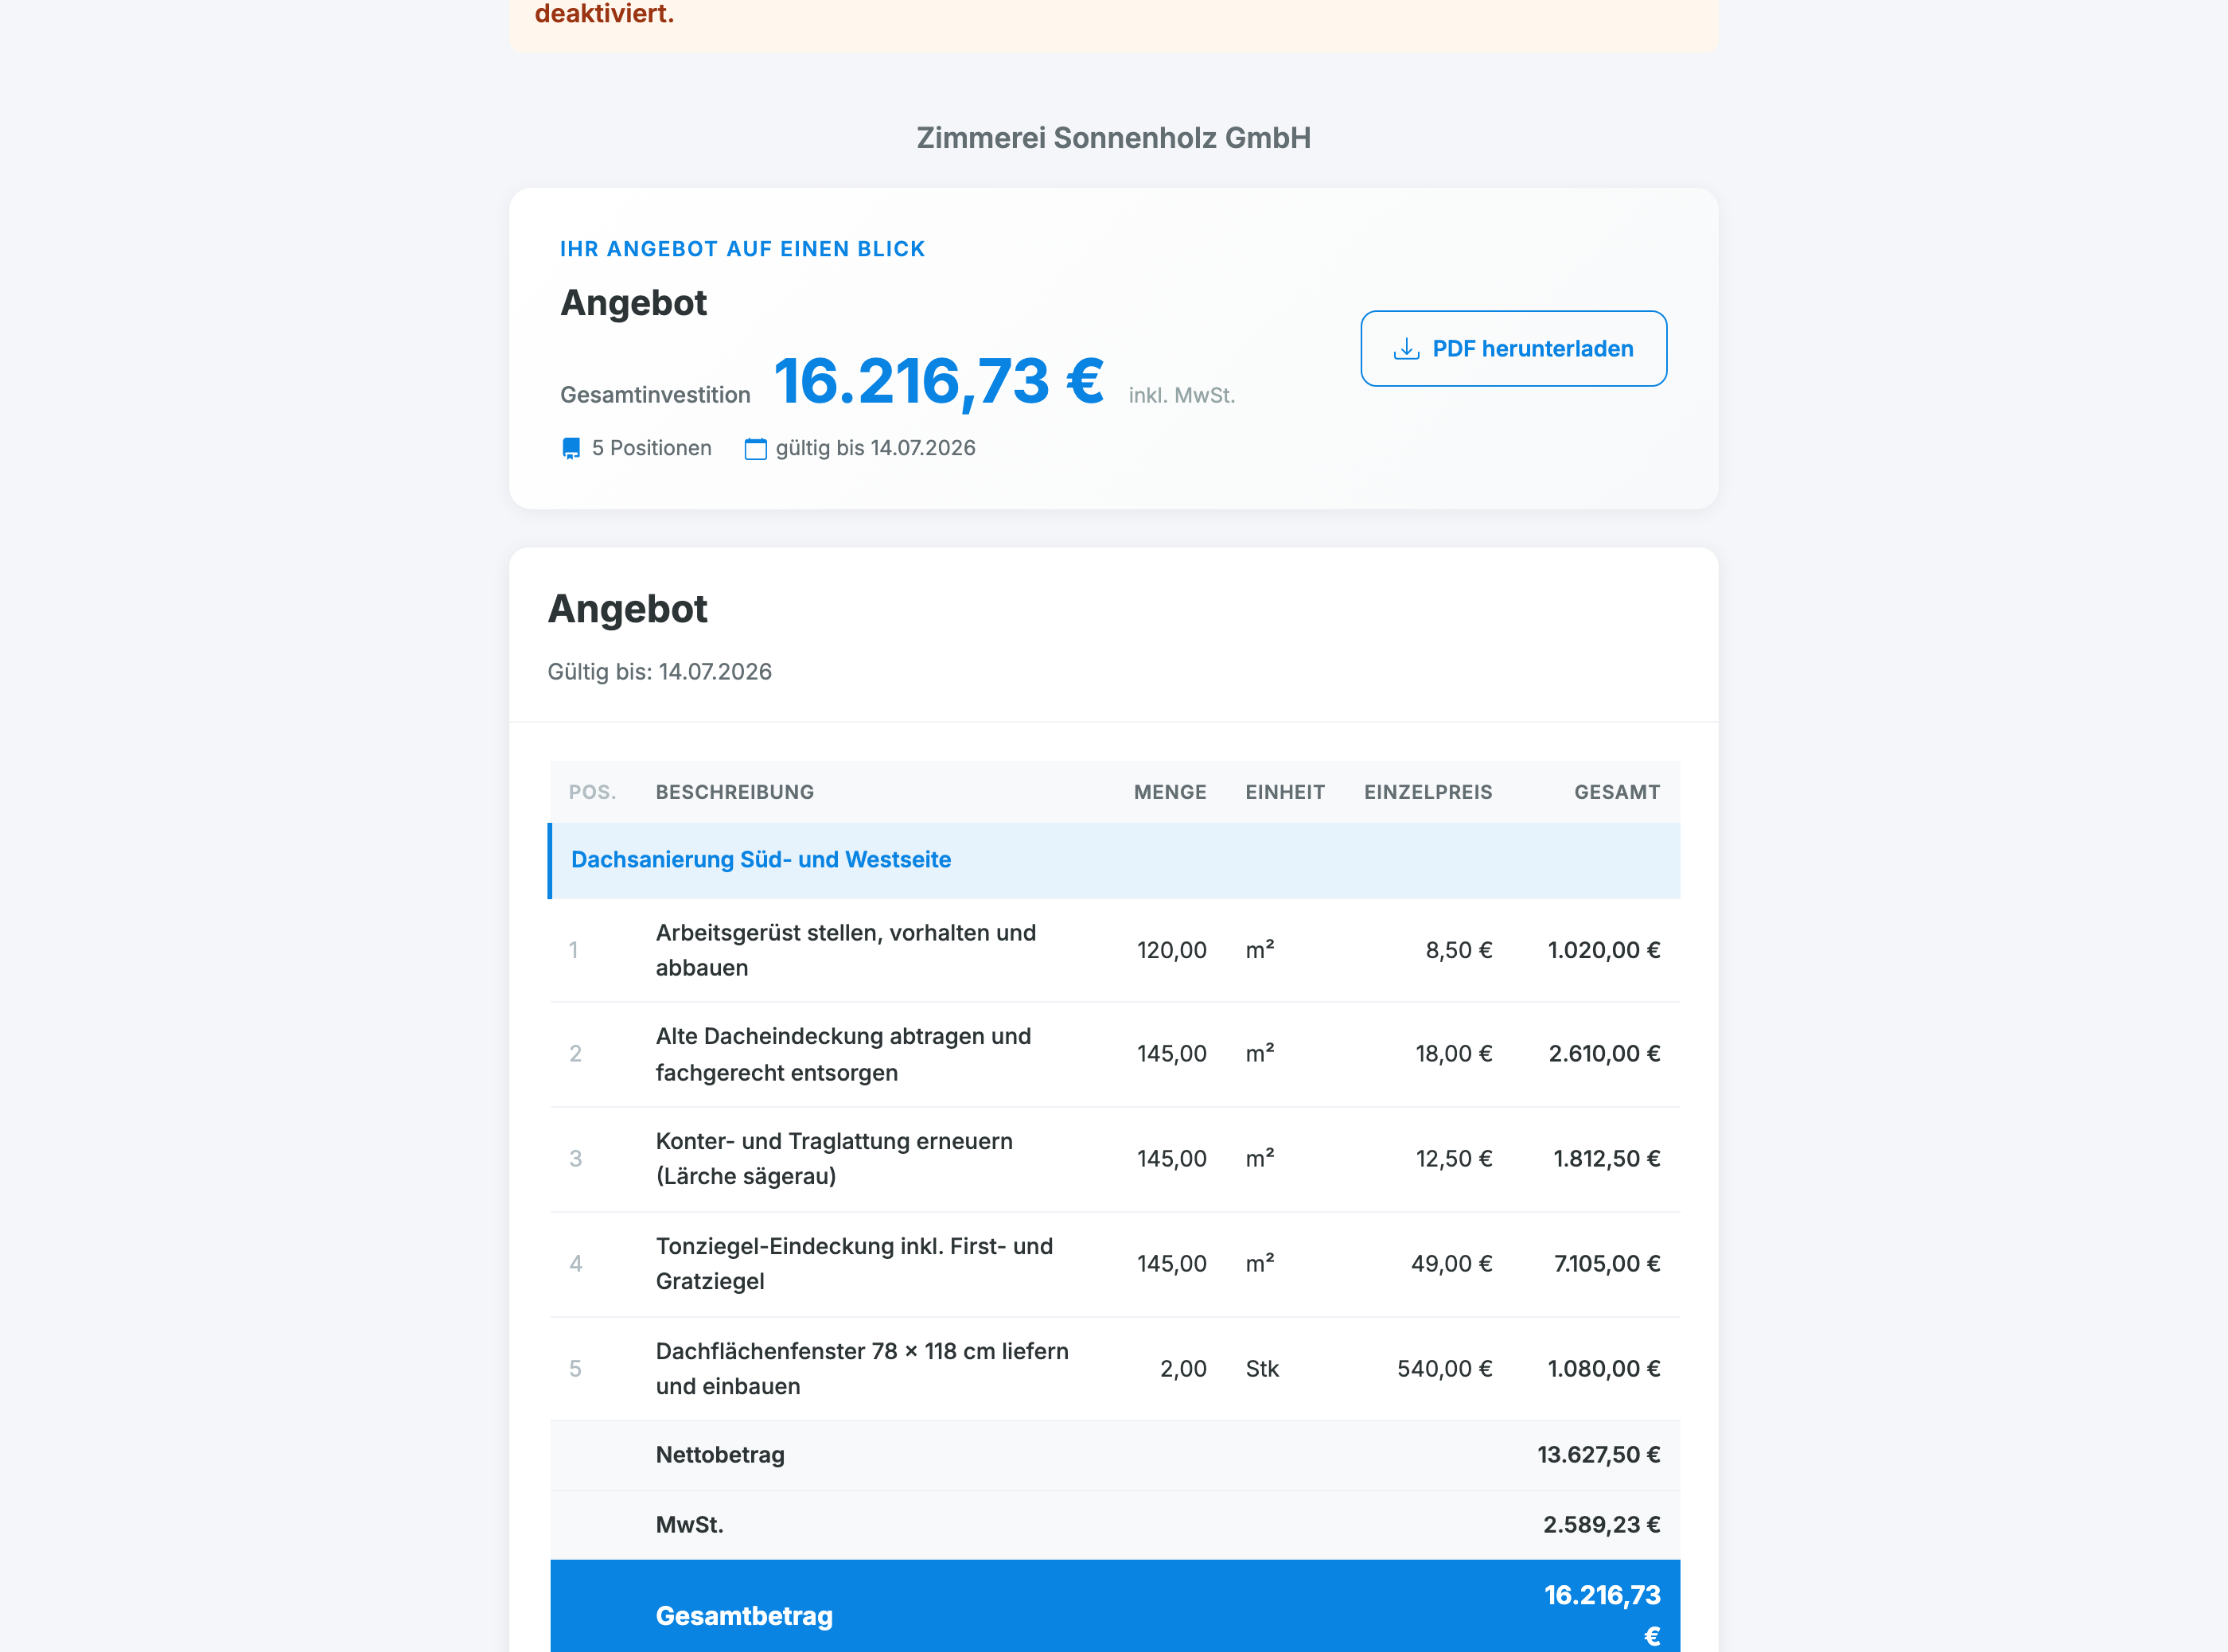Click the Nettobetrag value 13.627,50 €

point(1599,1454)
